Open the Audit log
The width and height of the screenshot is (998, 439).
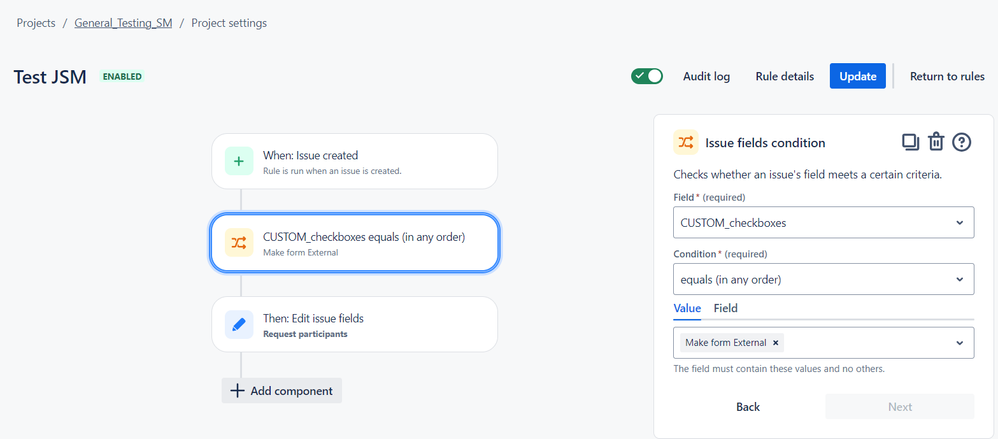coord(706,76)
